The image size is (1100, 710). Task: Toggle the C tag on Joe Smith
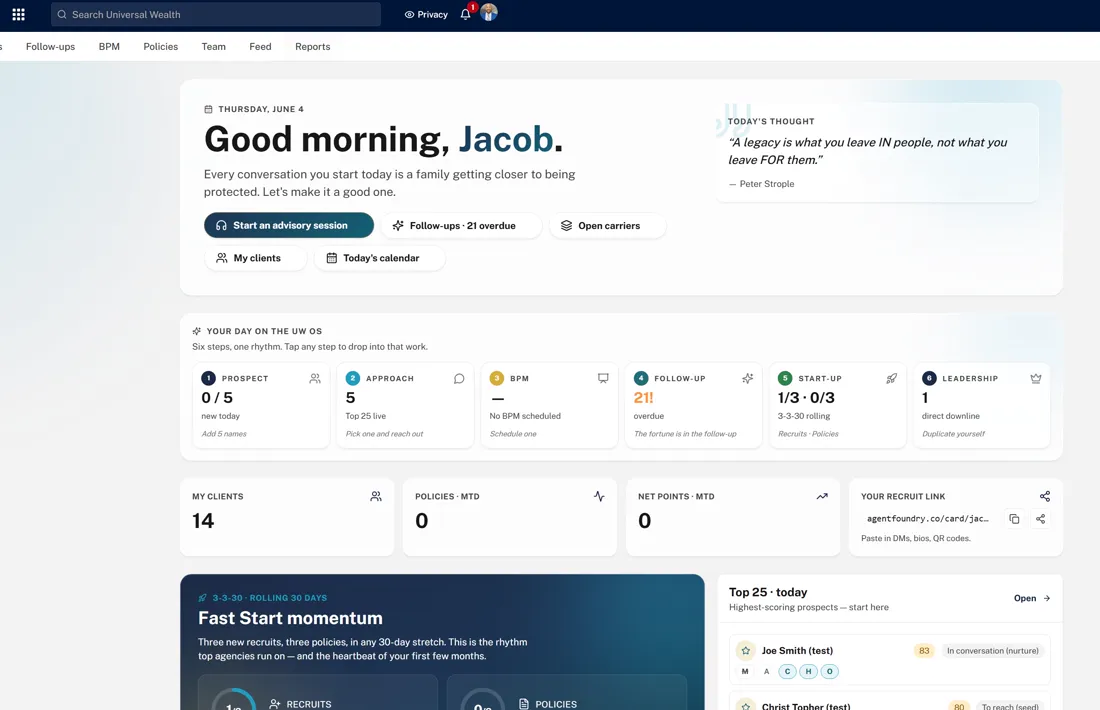pos(787,671)
